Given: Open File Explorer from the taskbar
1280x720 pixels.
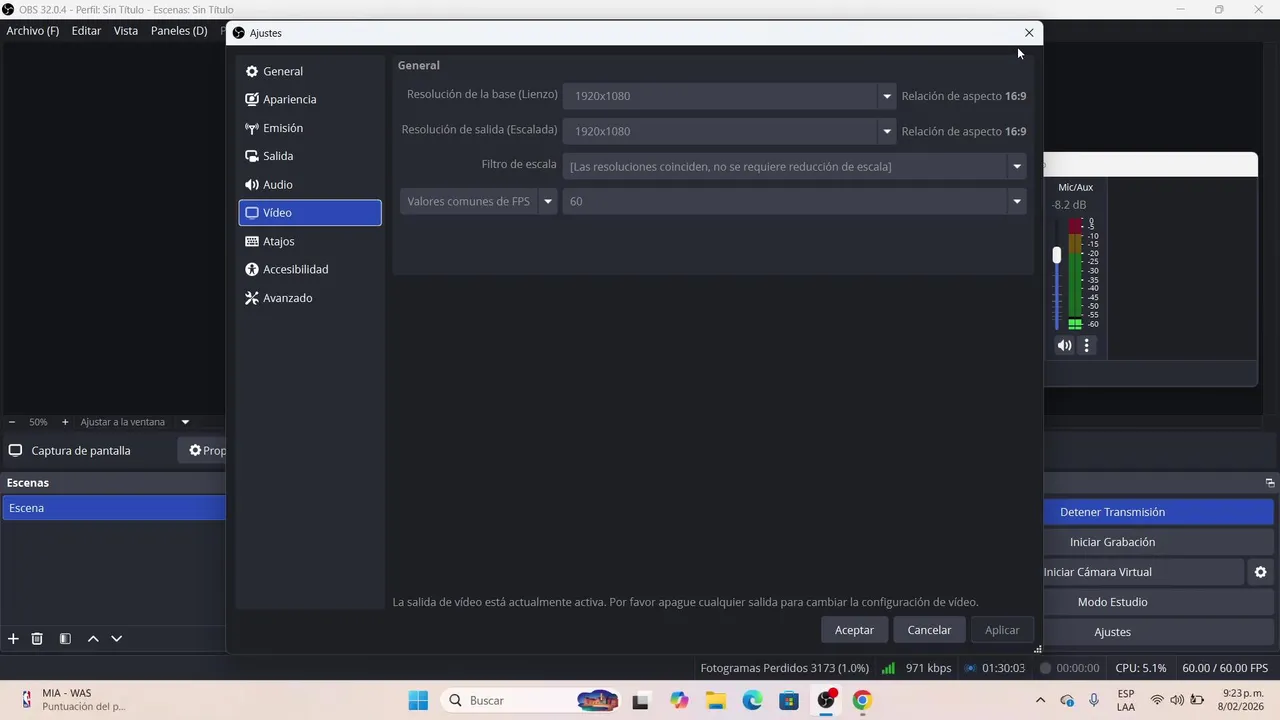Looking at the screenshot, I should pyautogui.click(x=715, y=700).
